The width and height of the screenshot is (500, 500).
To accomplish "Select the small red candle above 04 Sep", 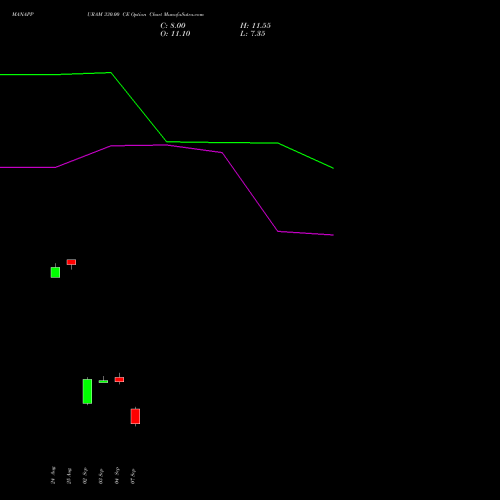I will (119, 379).
